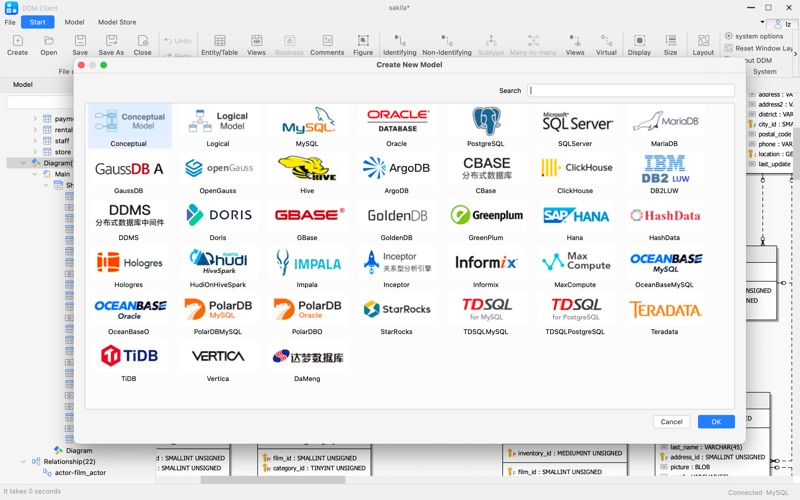Click the Layout toolbar button

tap(703, 45)
